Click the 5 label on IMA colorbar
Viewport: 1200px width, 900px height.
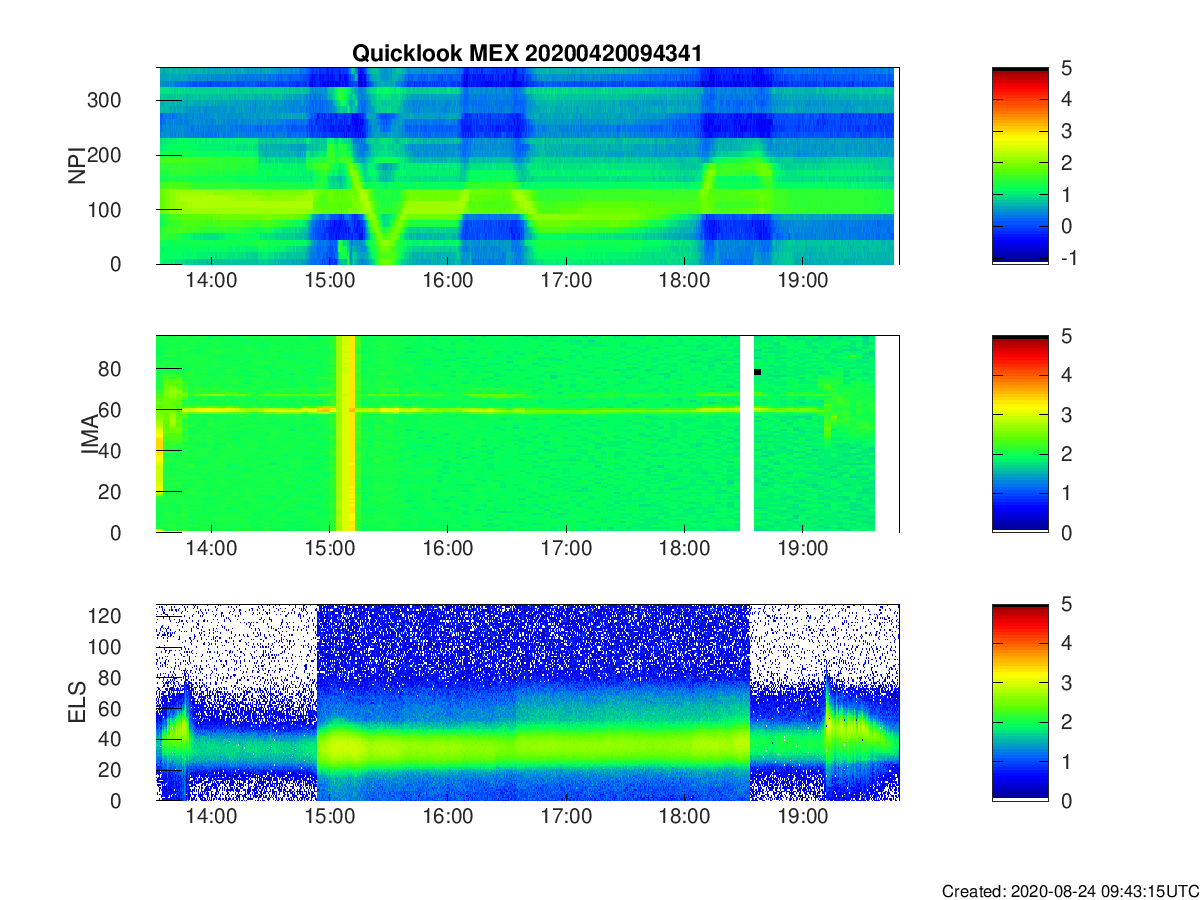[1066, 336]
